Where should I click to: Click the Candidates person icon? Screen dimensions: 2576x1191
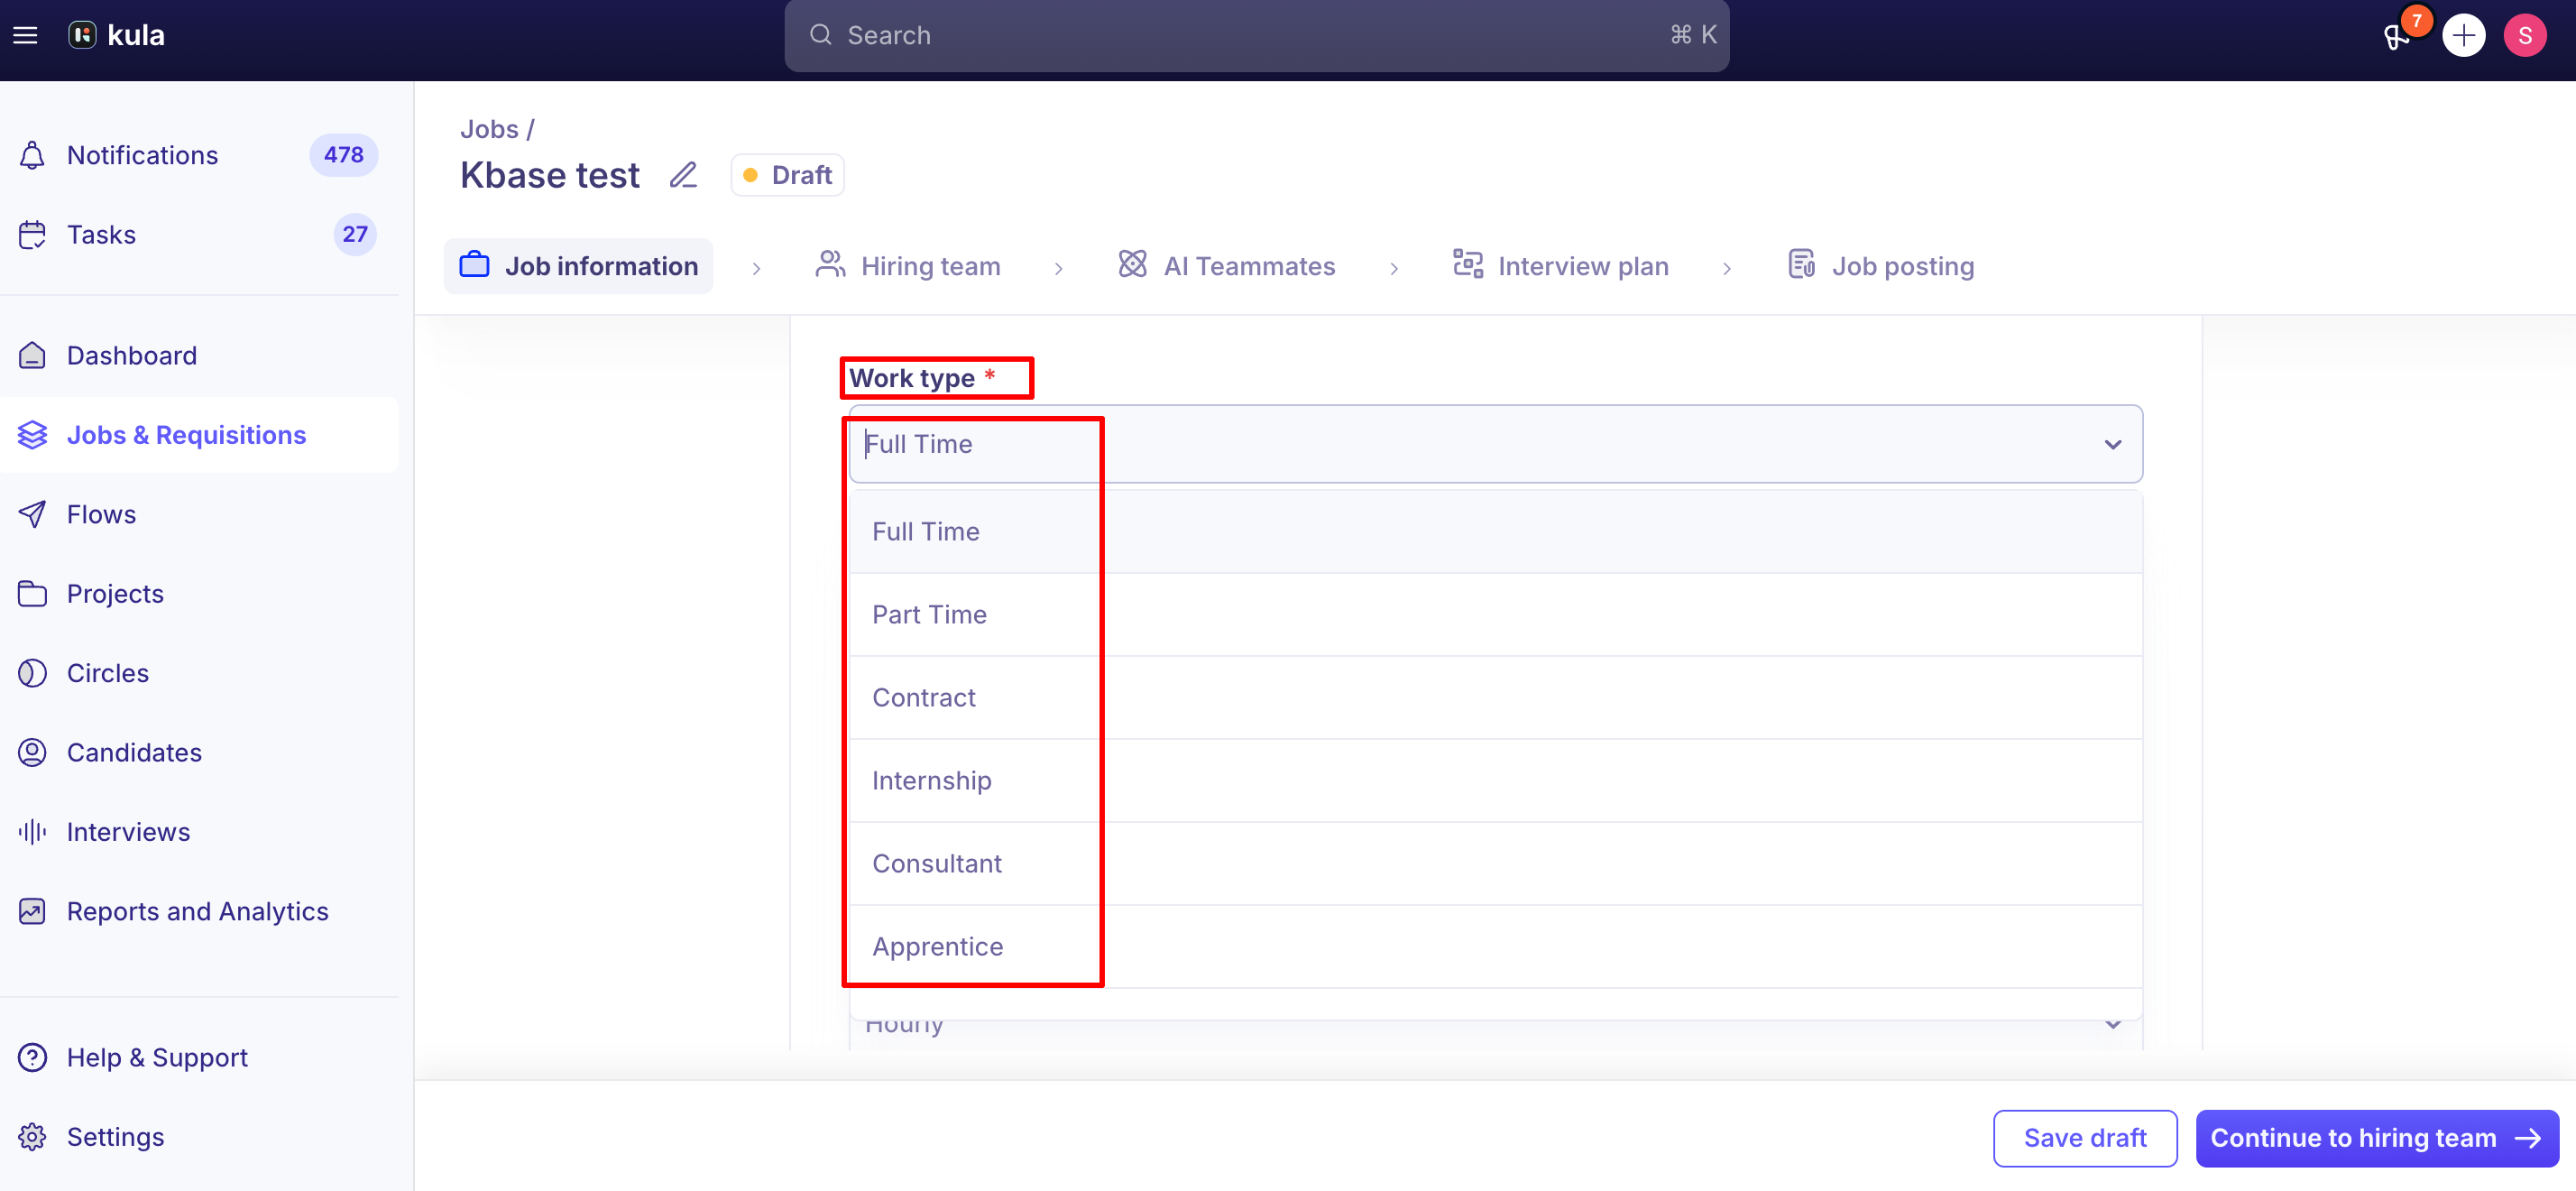click(x=32, y=753)
